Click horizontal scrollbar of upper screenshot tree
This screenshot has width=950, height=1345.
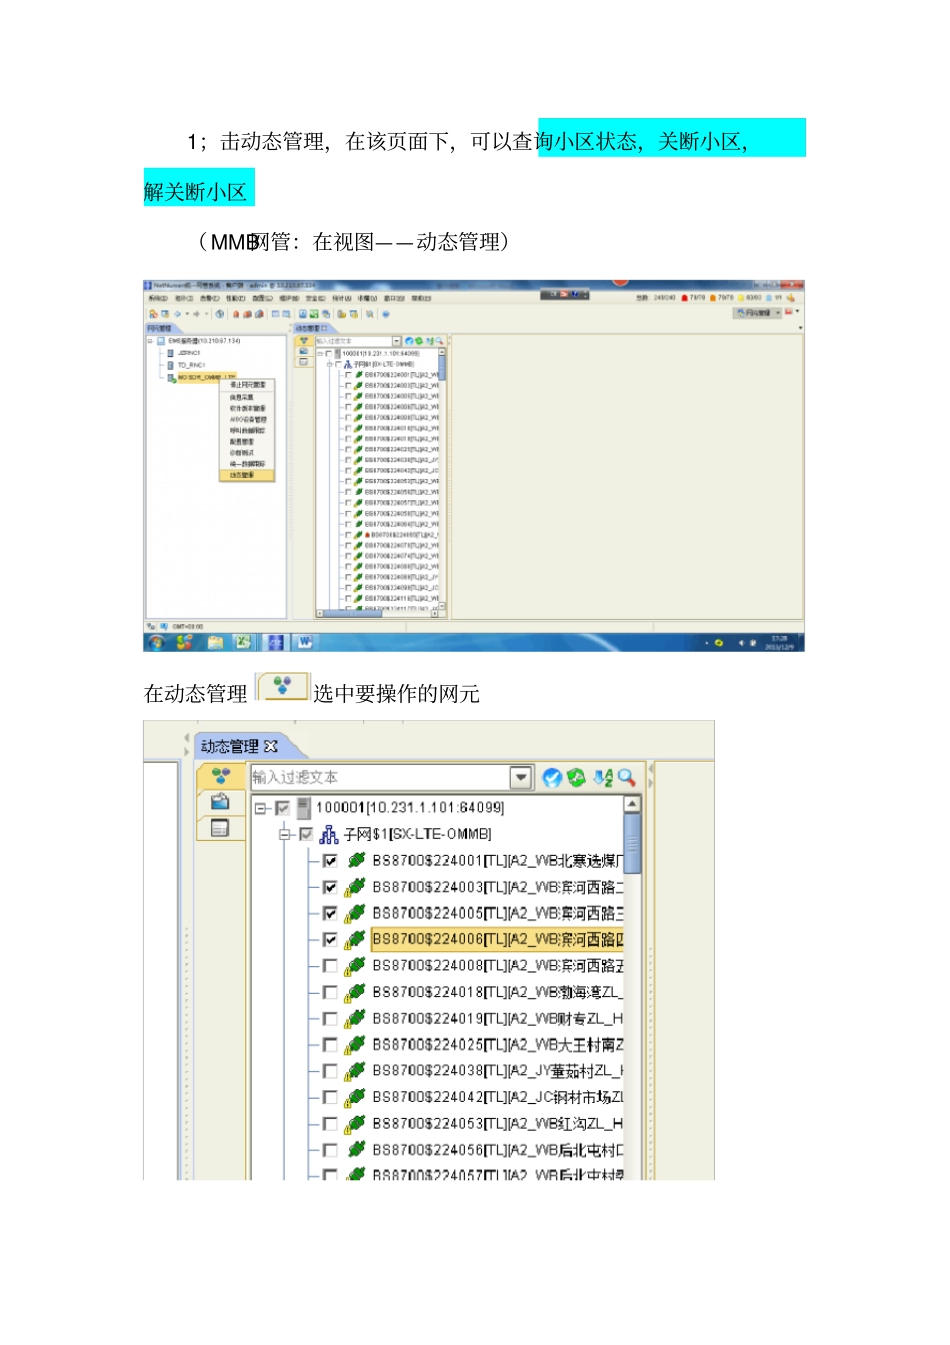pyautogui.click(x=377, y=614)
